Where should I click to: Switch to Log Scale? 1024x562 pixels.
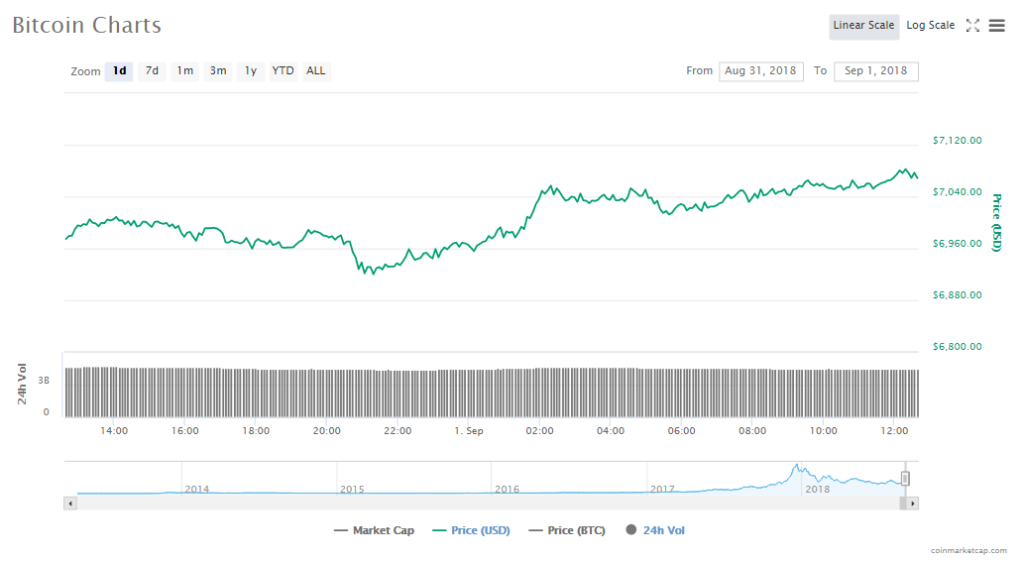coord(930,26)
